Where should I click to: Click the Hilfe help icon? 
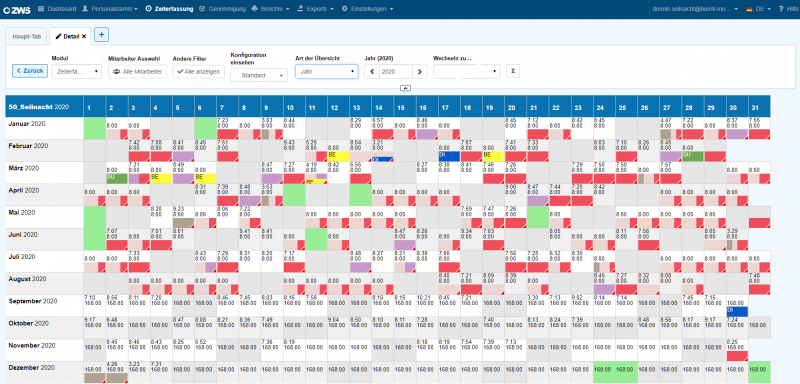point(789,9)
